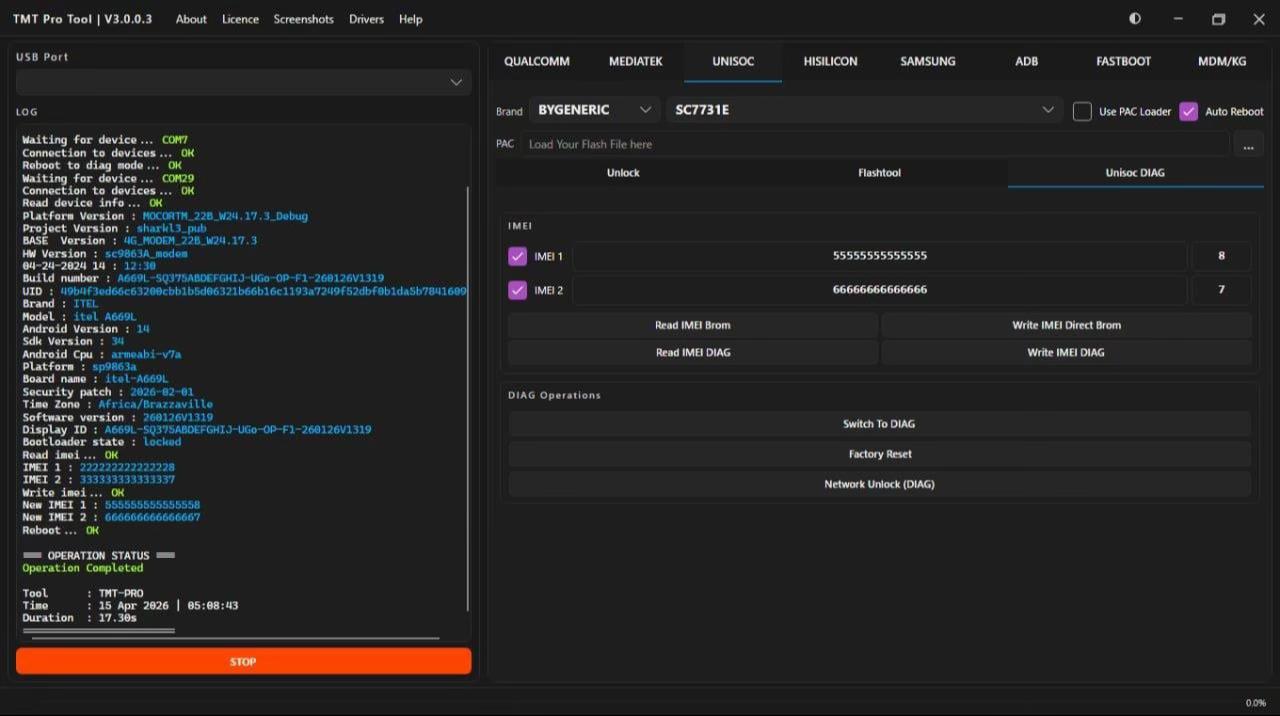Click the 'Duration : 17.30s' log line
The width and height of the screenshot is (1280, 716).
pyautogui.click(x=79, y=618)
